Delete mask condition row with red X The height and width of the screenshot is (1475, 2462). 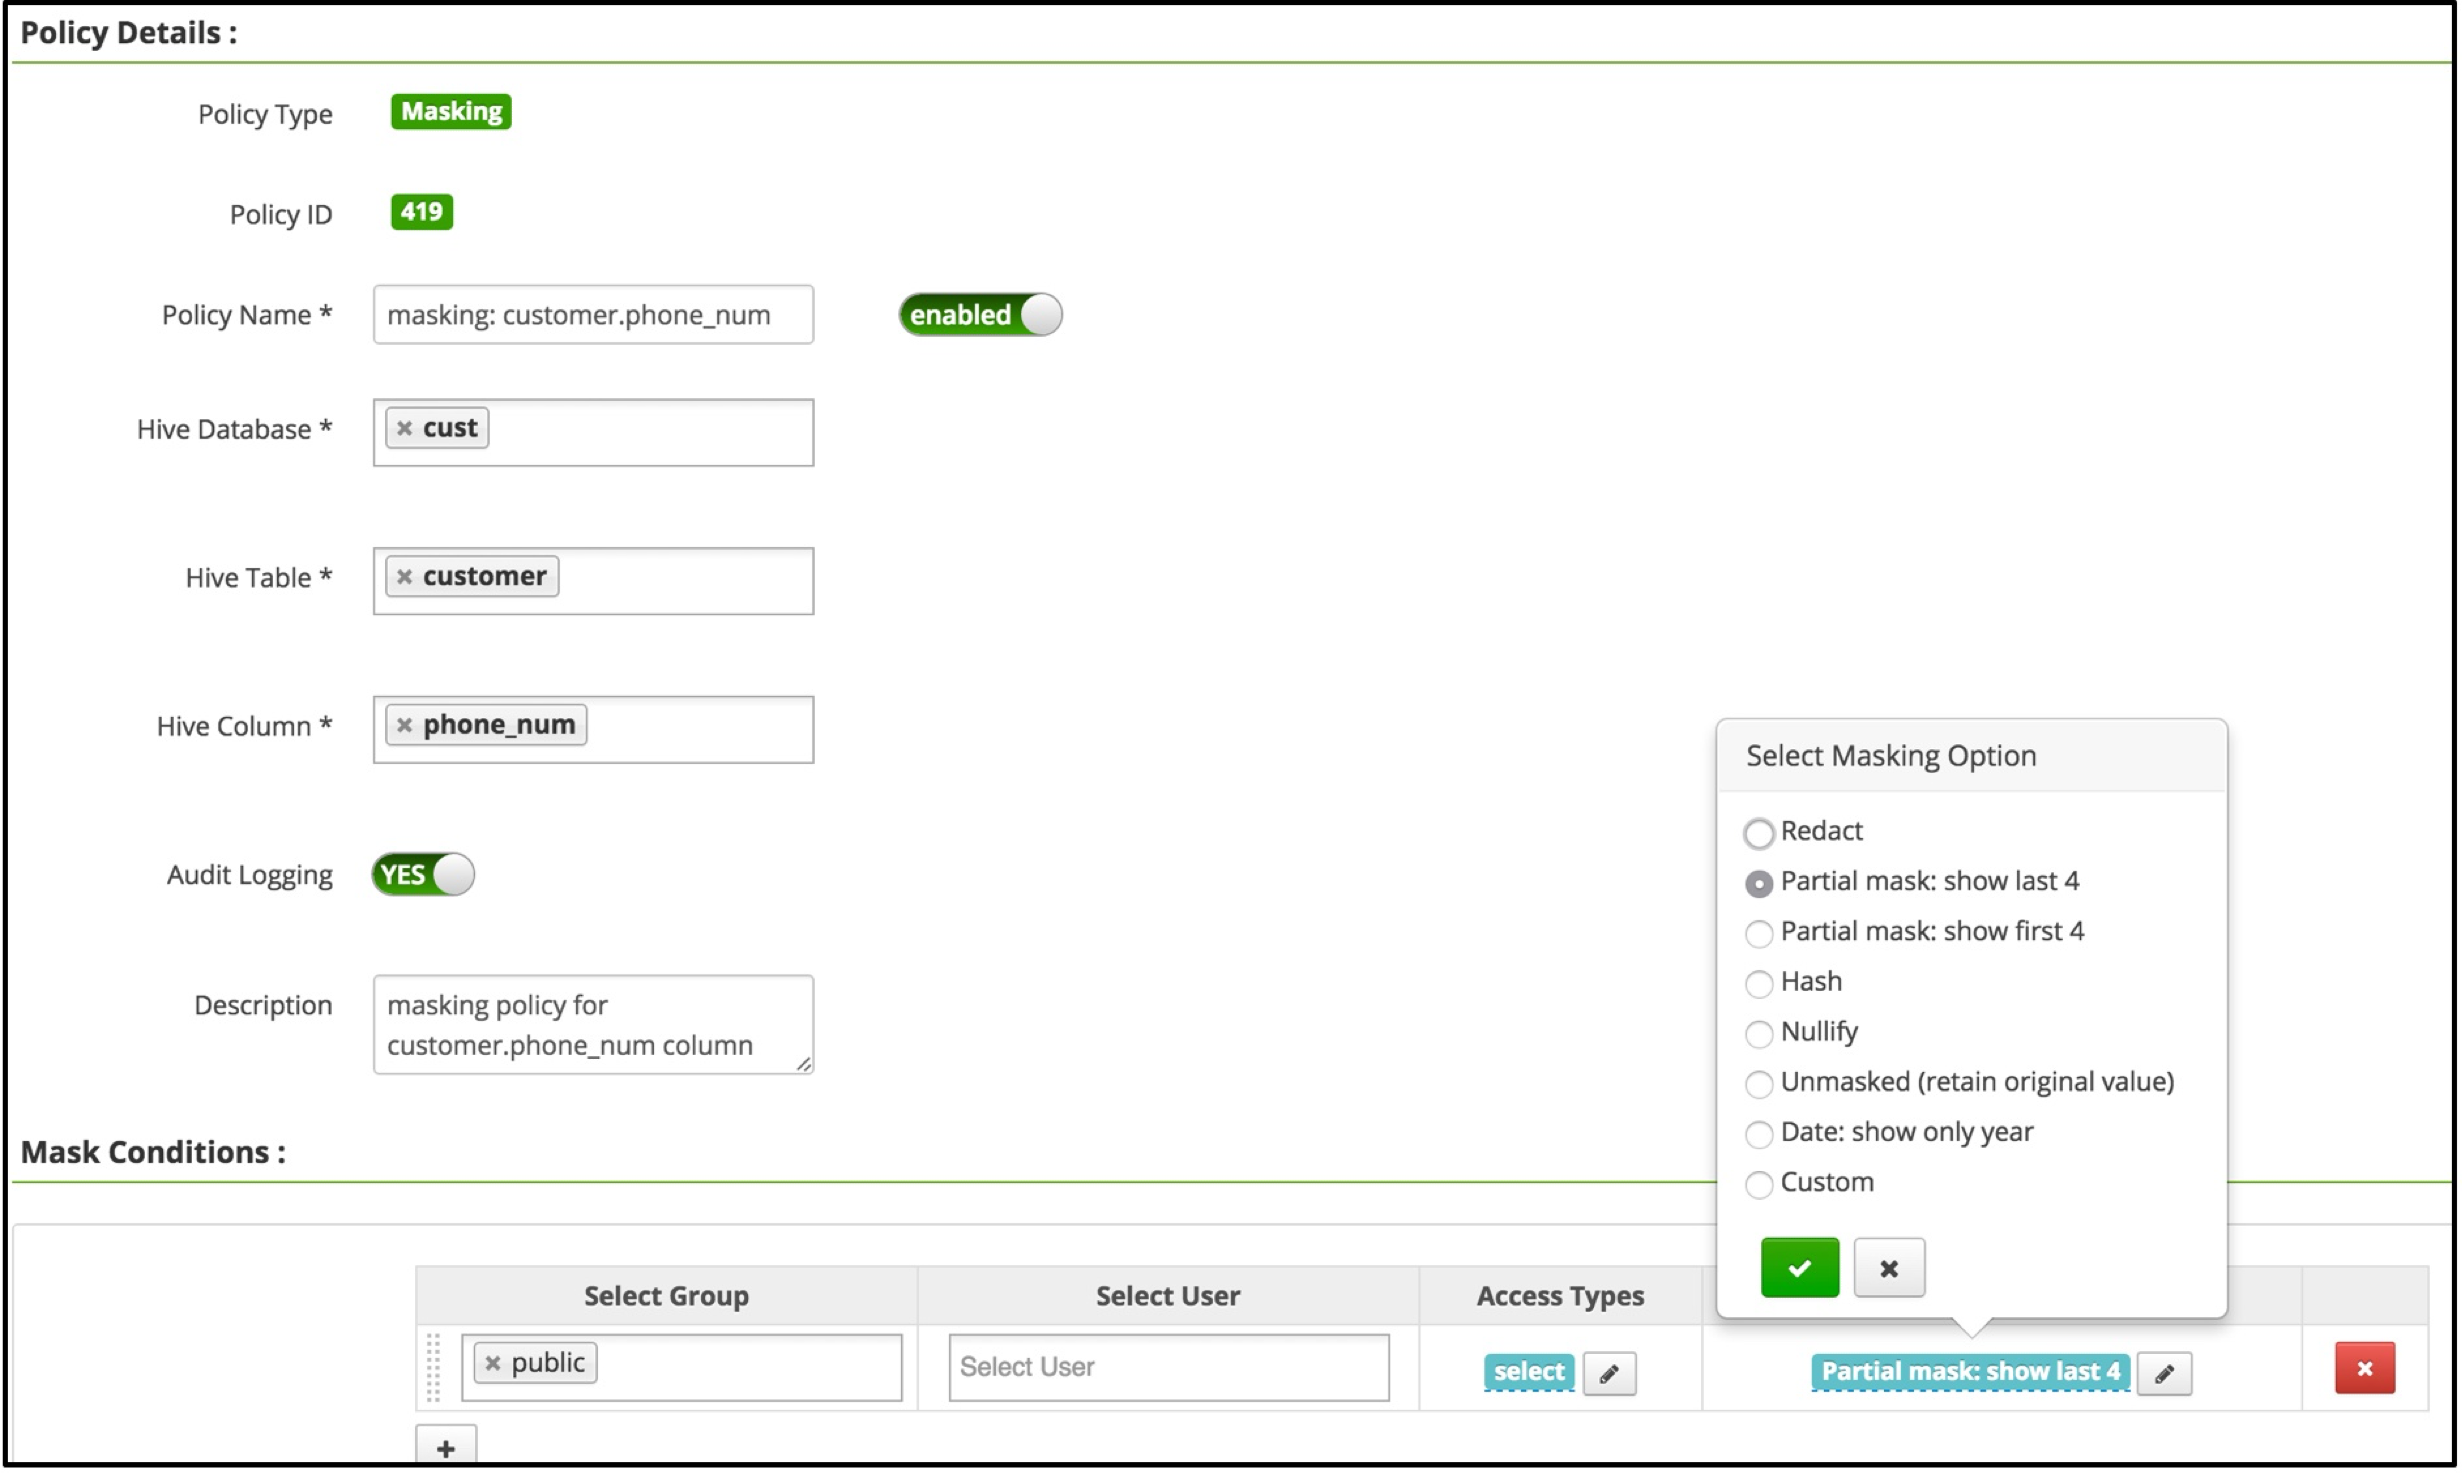pyautogui.click(x=2366, y=1368)
